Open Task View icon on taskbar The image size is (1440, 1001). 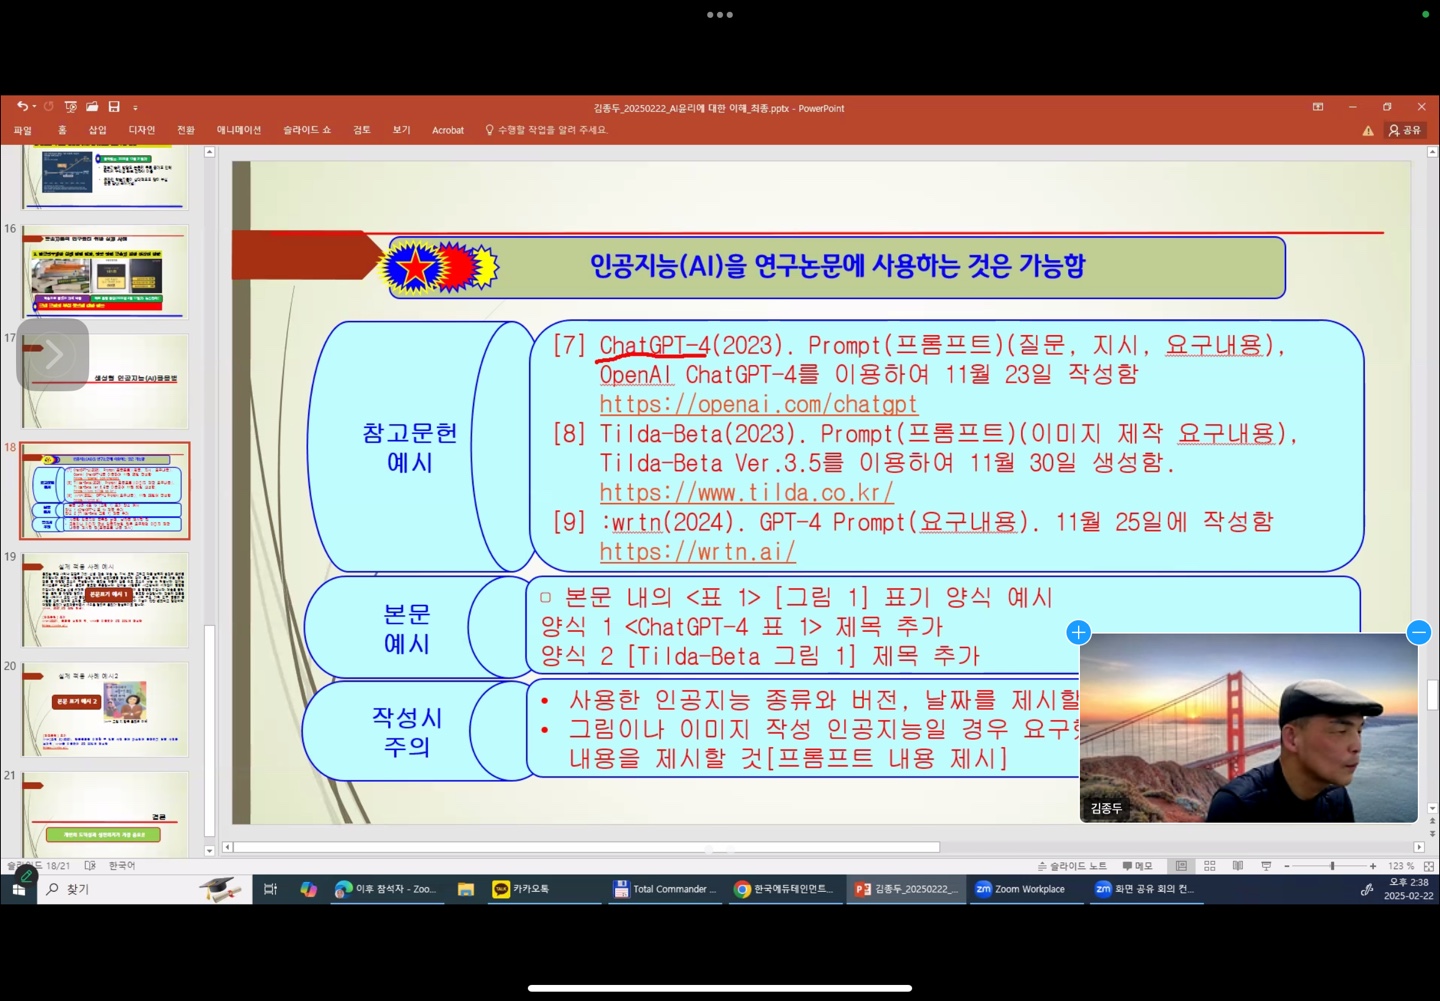(270, 889)
